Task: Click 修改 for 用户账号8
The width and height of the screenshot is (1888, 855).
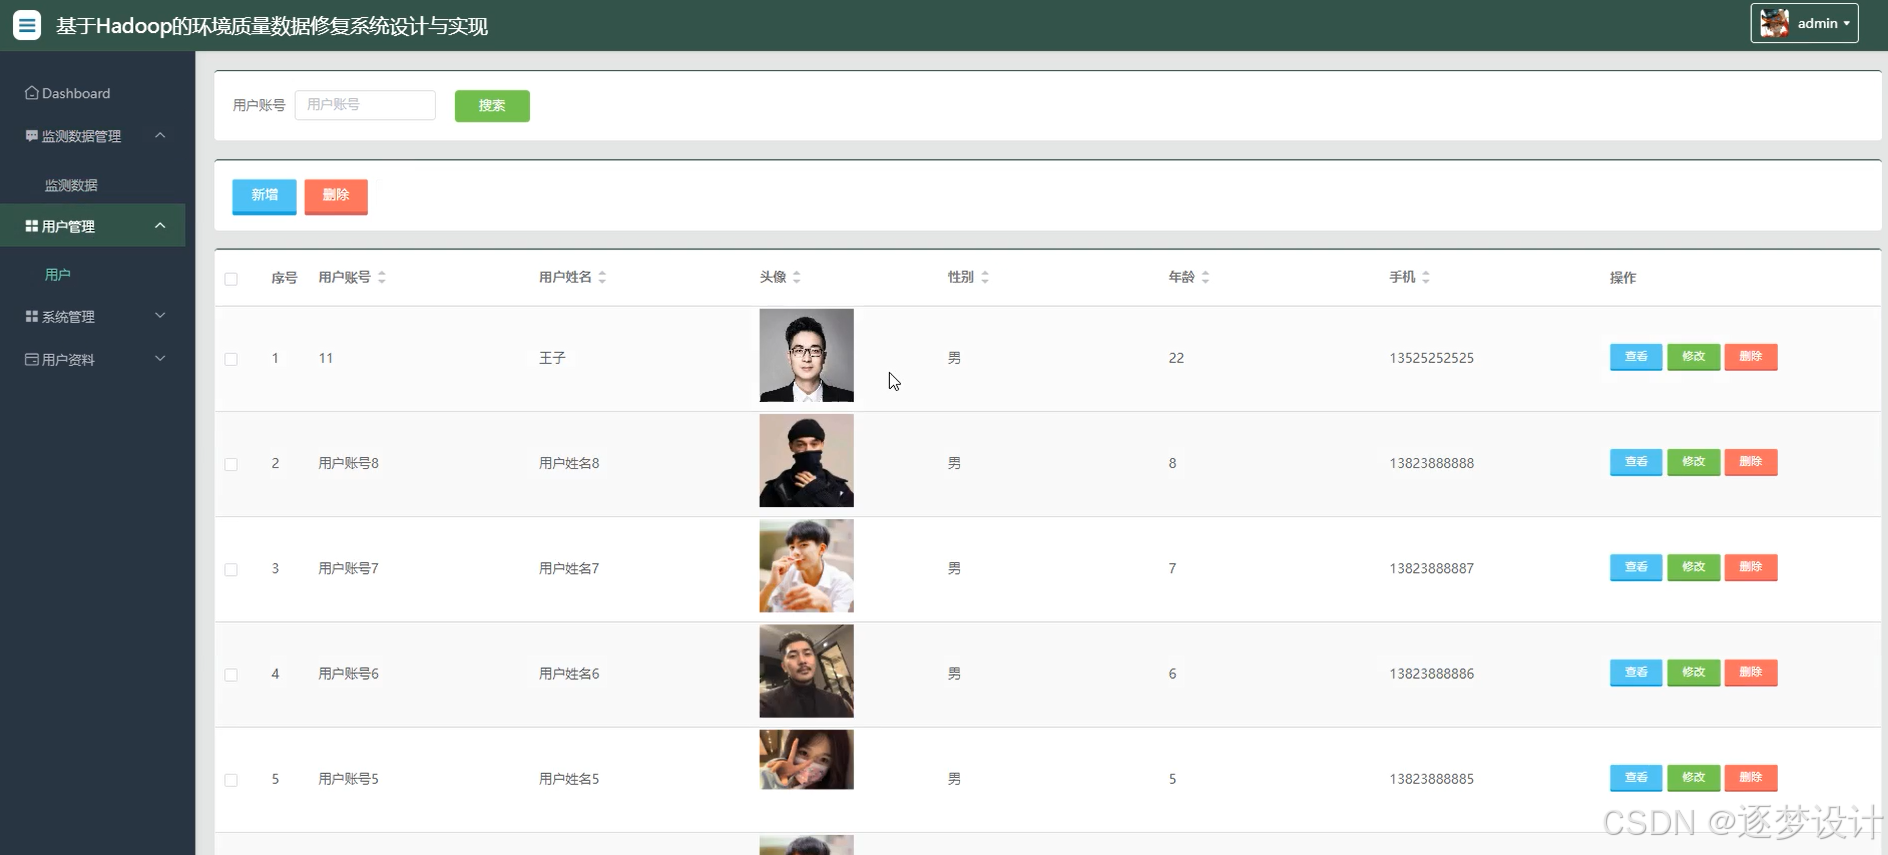Action: click(1693, 462)
